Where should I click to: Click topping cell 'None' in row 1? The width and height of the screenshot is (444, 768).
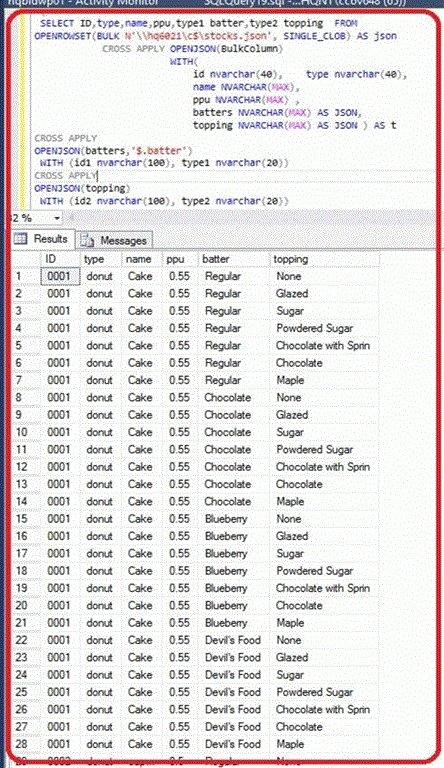click(324, 276)
